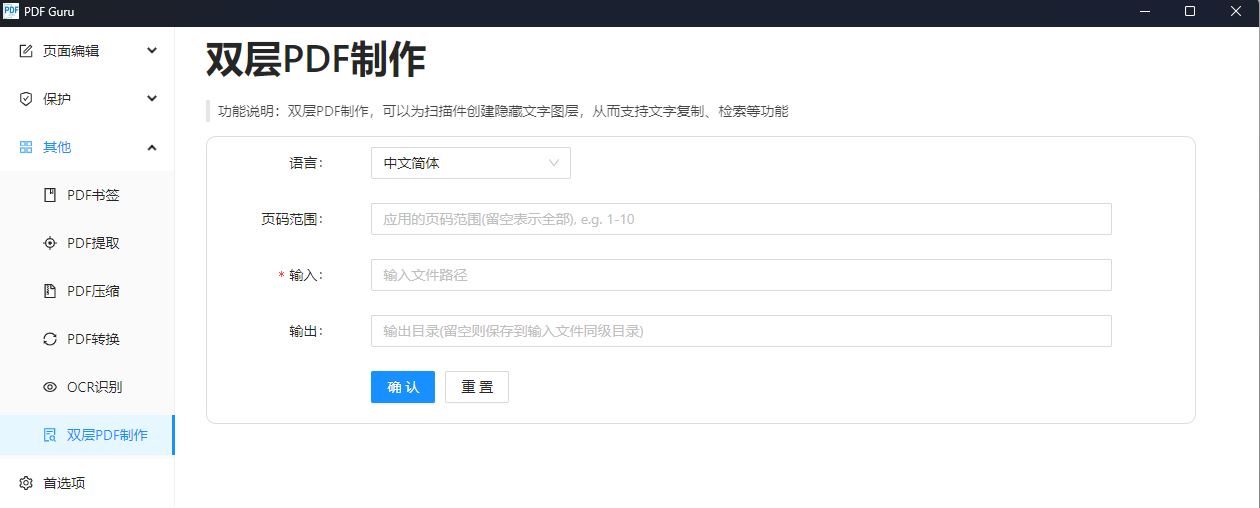The width and height of the screenshot is (1260, 508).
Task: Click the sync icon beside PDF转换
Action: [x=50, y=339]
